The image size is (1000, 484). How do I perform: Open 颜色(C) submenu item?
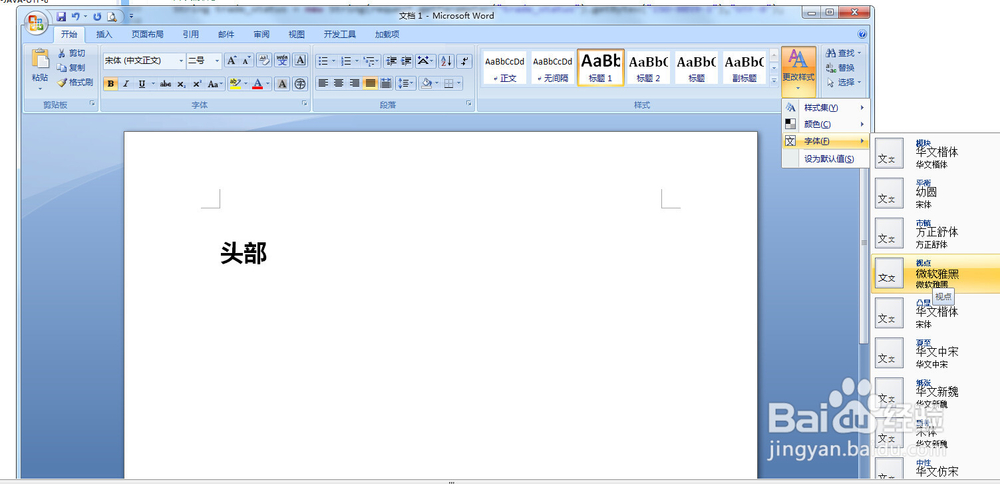tap(826, 124)
